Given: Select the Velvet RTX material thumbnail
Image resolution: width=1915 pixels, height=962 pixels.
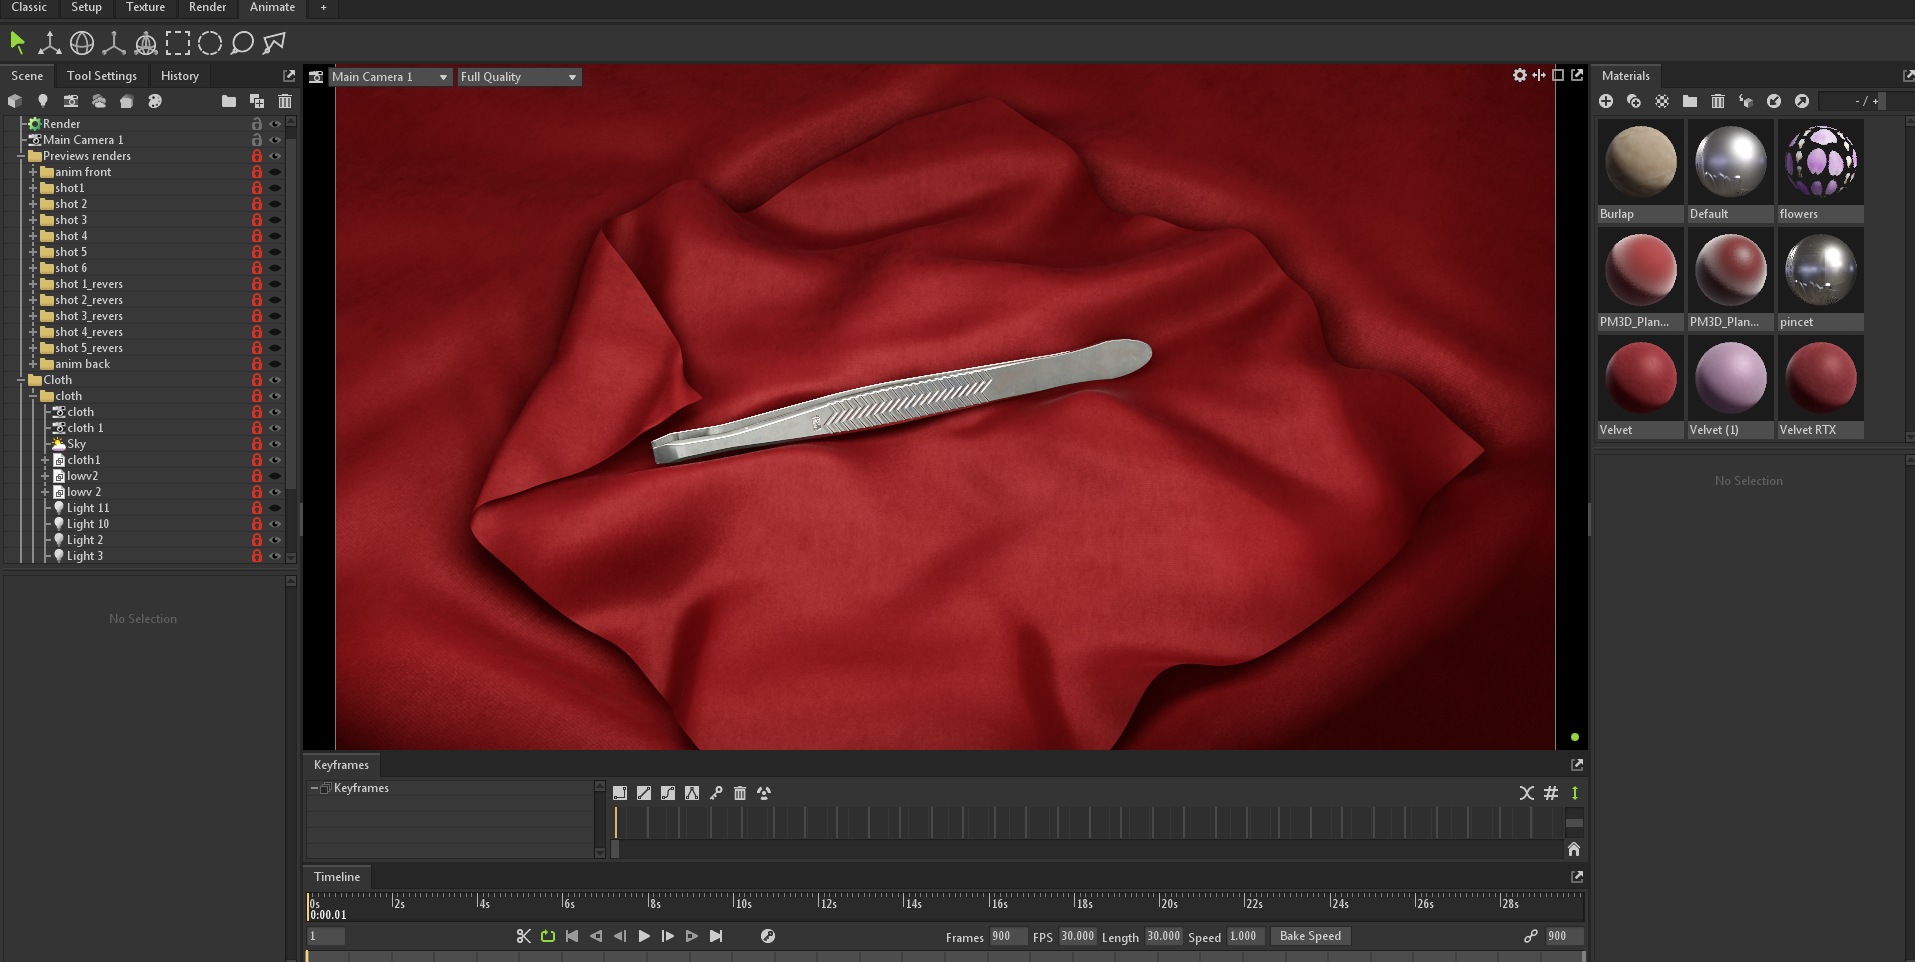Looking at the screenshot, I should coord(1820,387).
